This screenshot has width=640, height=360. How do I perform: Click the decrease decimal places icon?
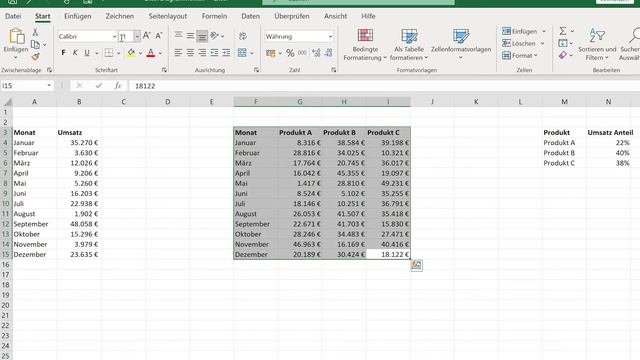point(328,53)
